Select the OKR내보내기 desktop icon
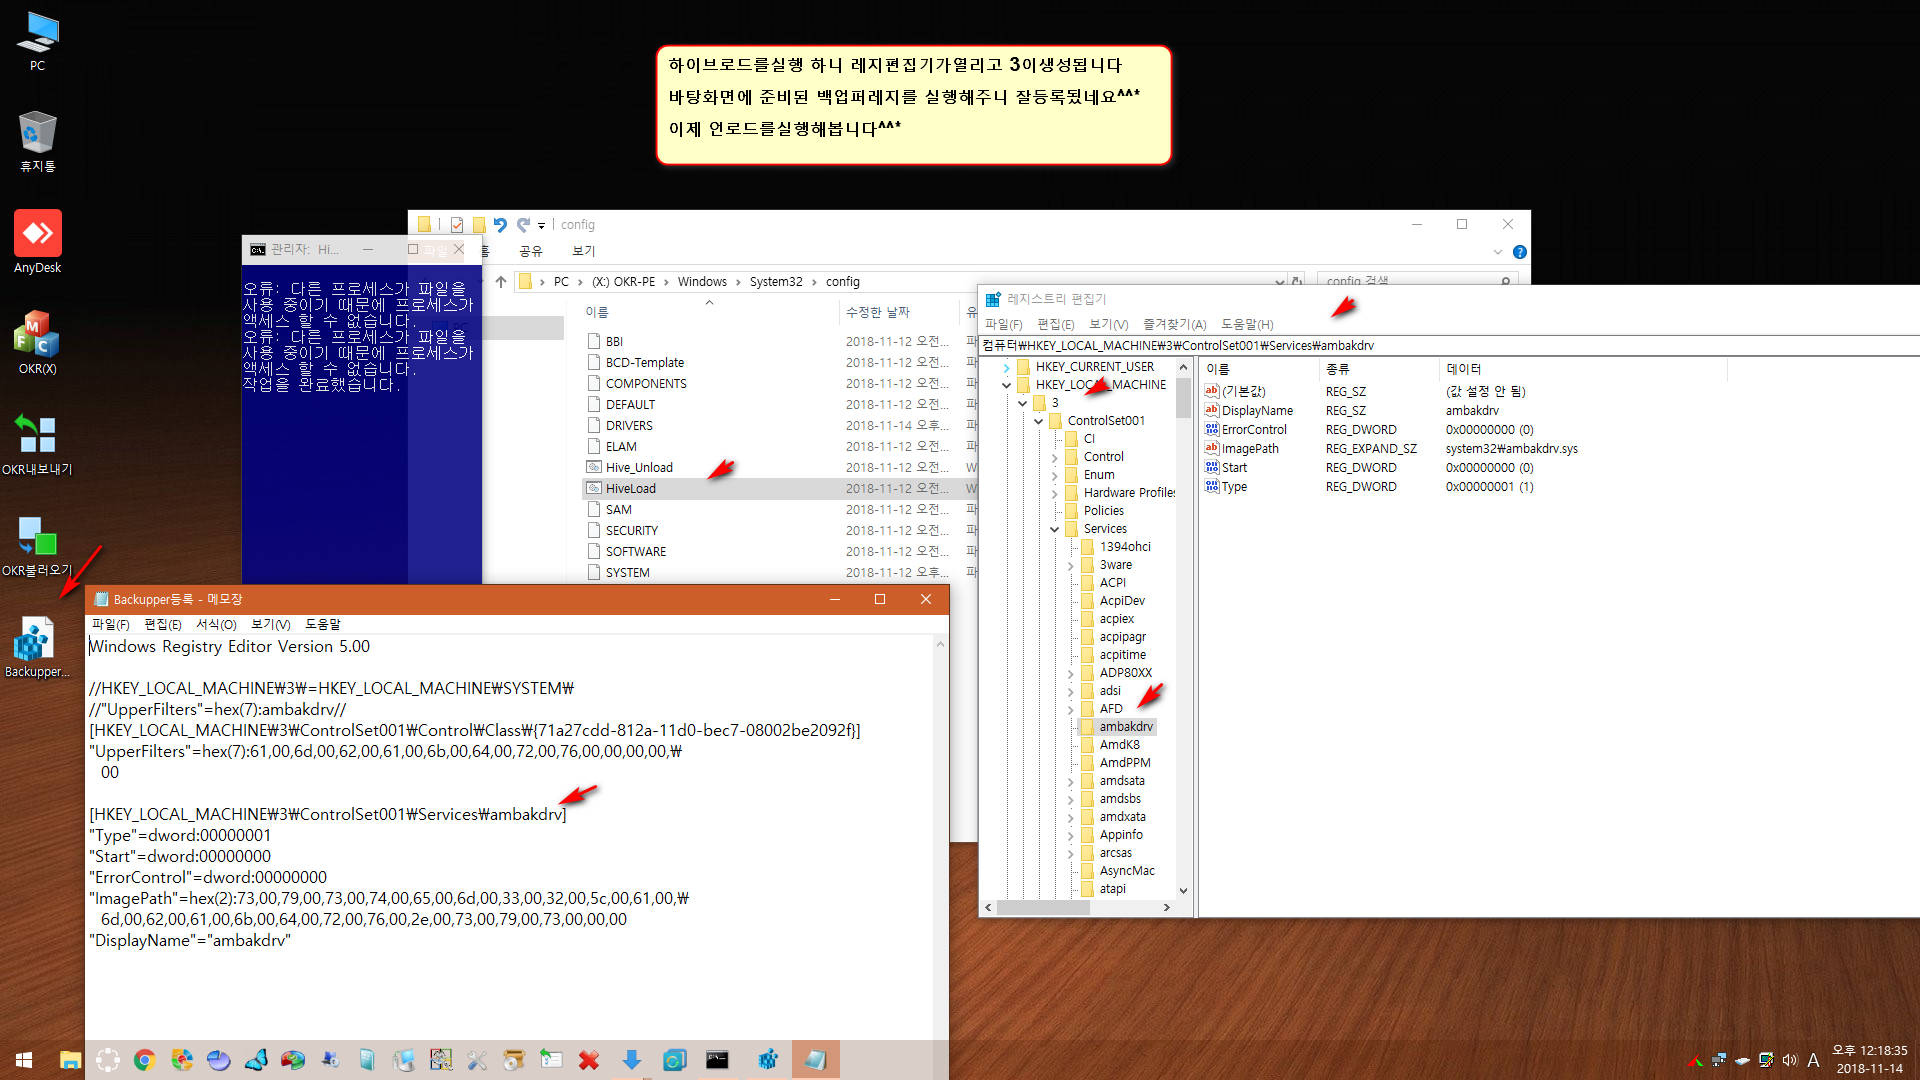The width and height of the screenshot is (1920, 1080). pos(37,444)
